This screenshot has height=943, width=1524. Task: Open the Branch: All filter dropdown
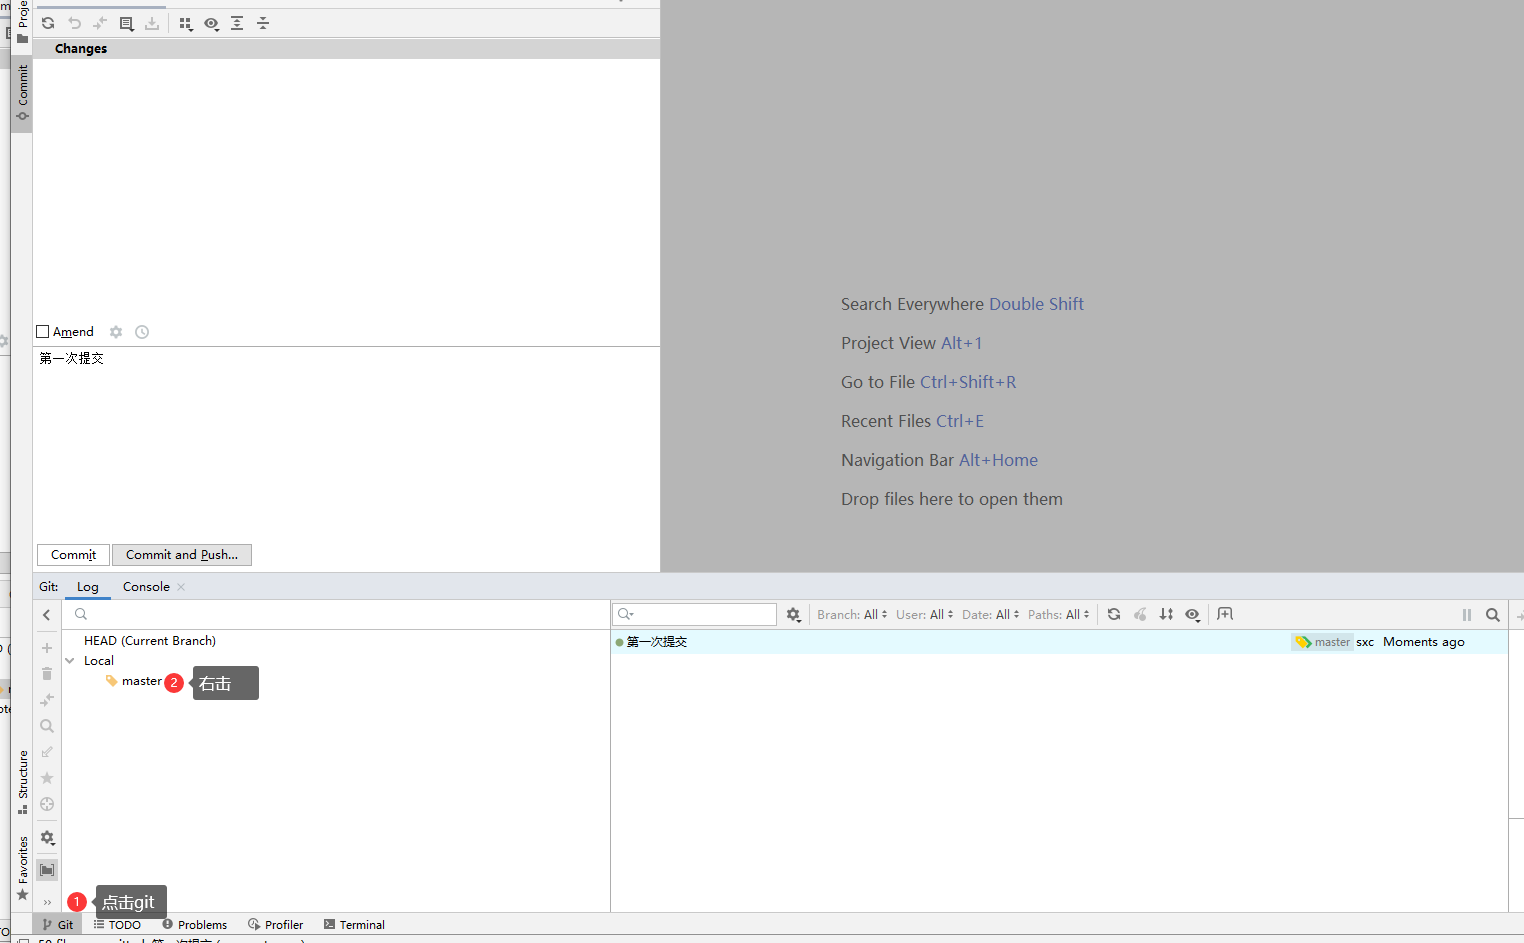(x=851, y=614)
